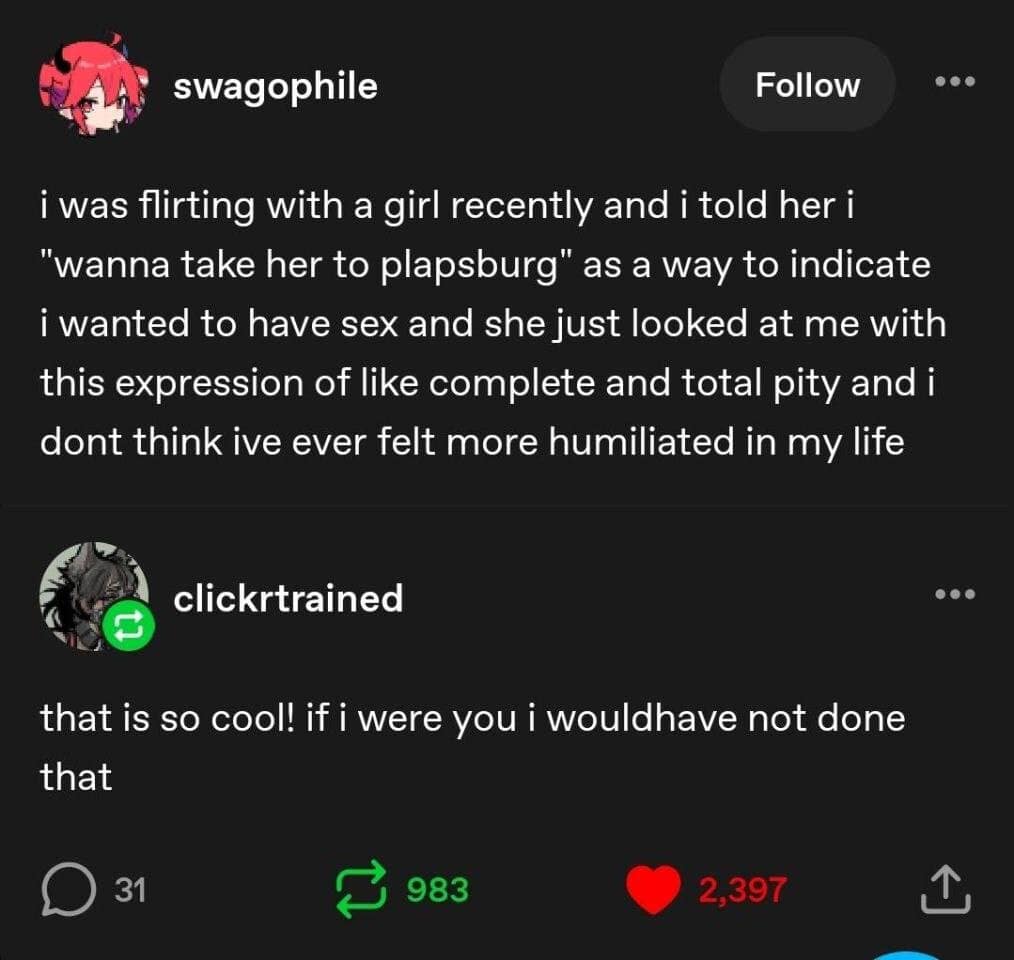
Task: Open the clickrtrained username link
Action: pos(288,598)
